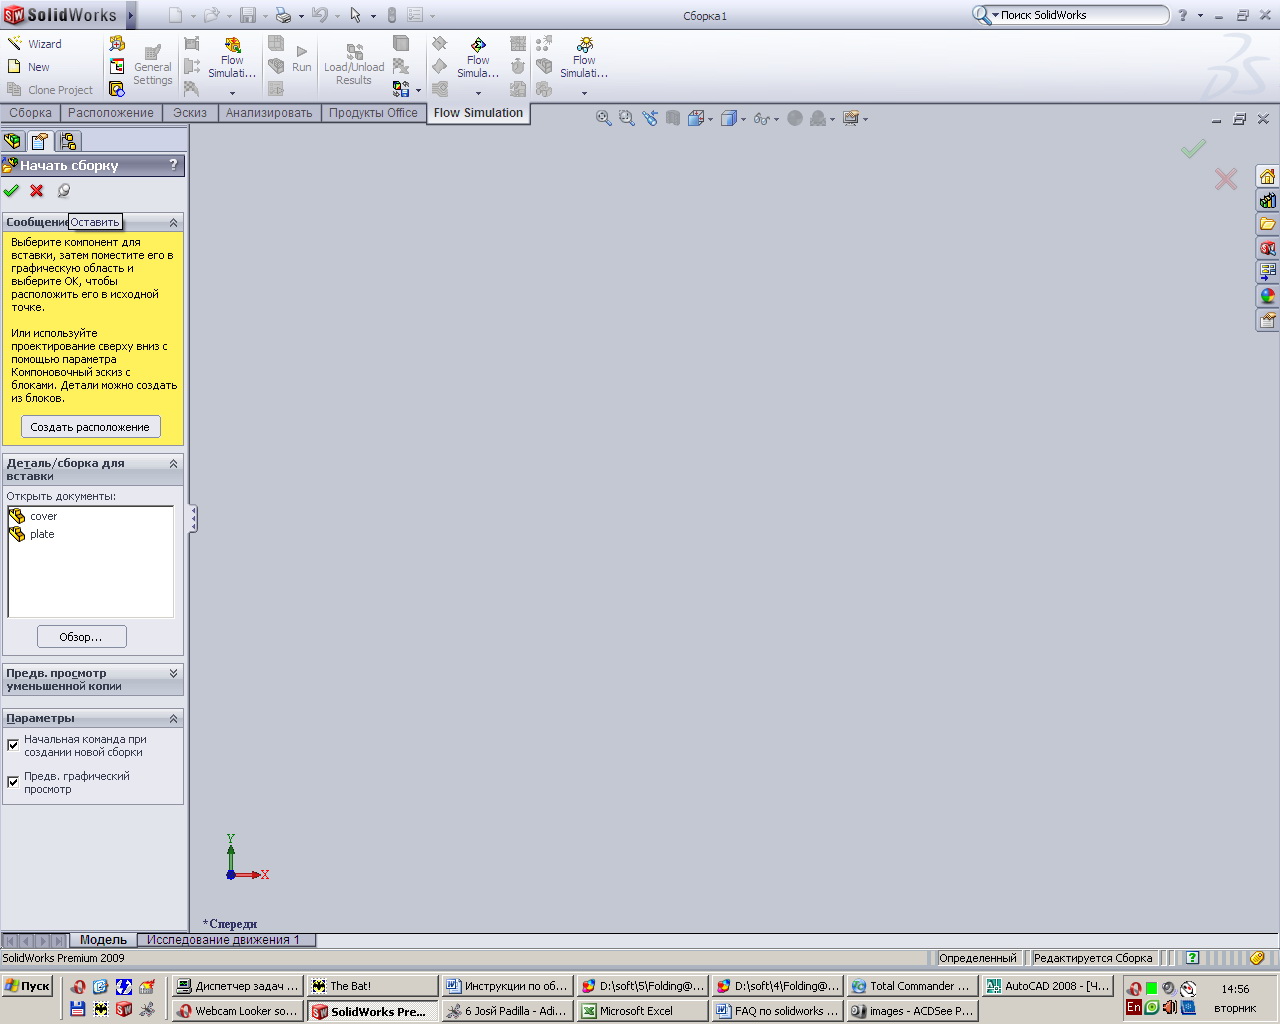Image resolution: width=1280 pixels, height=1024 pixels.
Task: Launch the Flow Simulation Wizard
Action: (35, 44)
